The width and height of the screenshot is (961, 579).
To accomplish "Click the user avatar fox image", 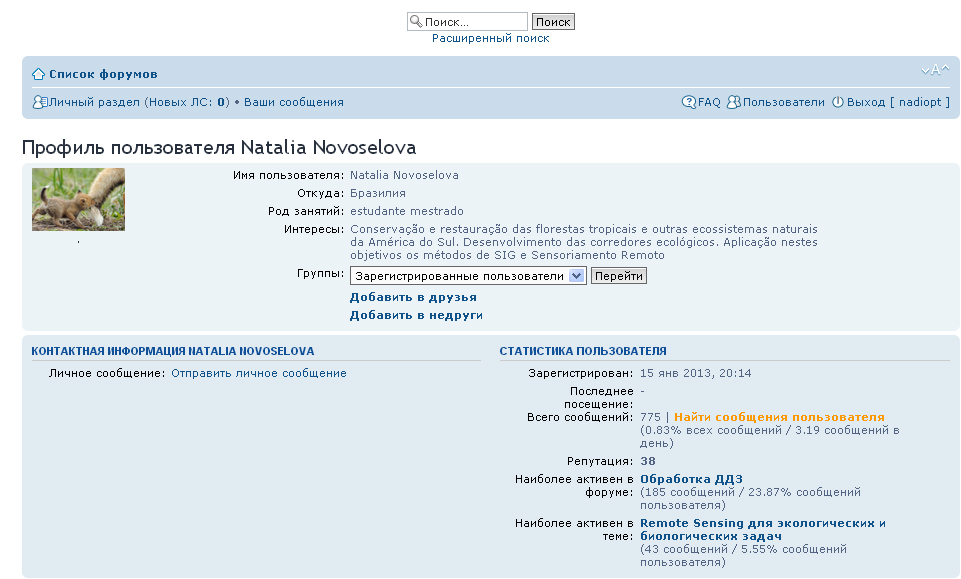I will [78, 200].
